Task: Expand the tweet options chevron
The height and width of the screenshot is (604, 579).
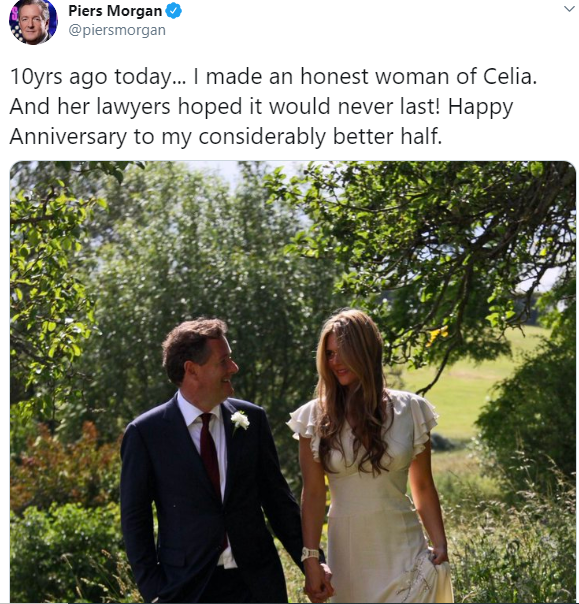Action: click(569, 9)
